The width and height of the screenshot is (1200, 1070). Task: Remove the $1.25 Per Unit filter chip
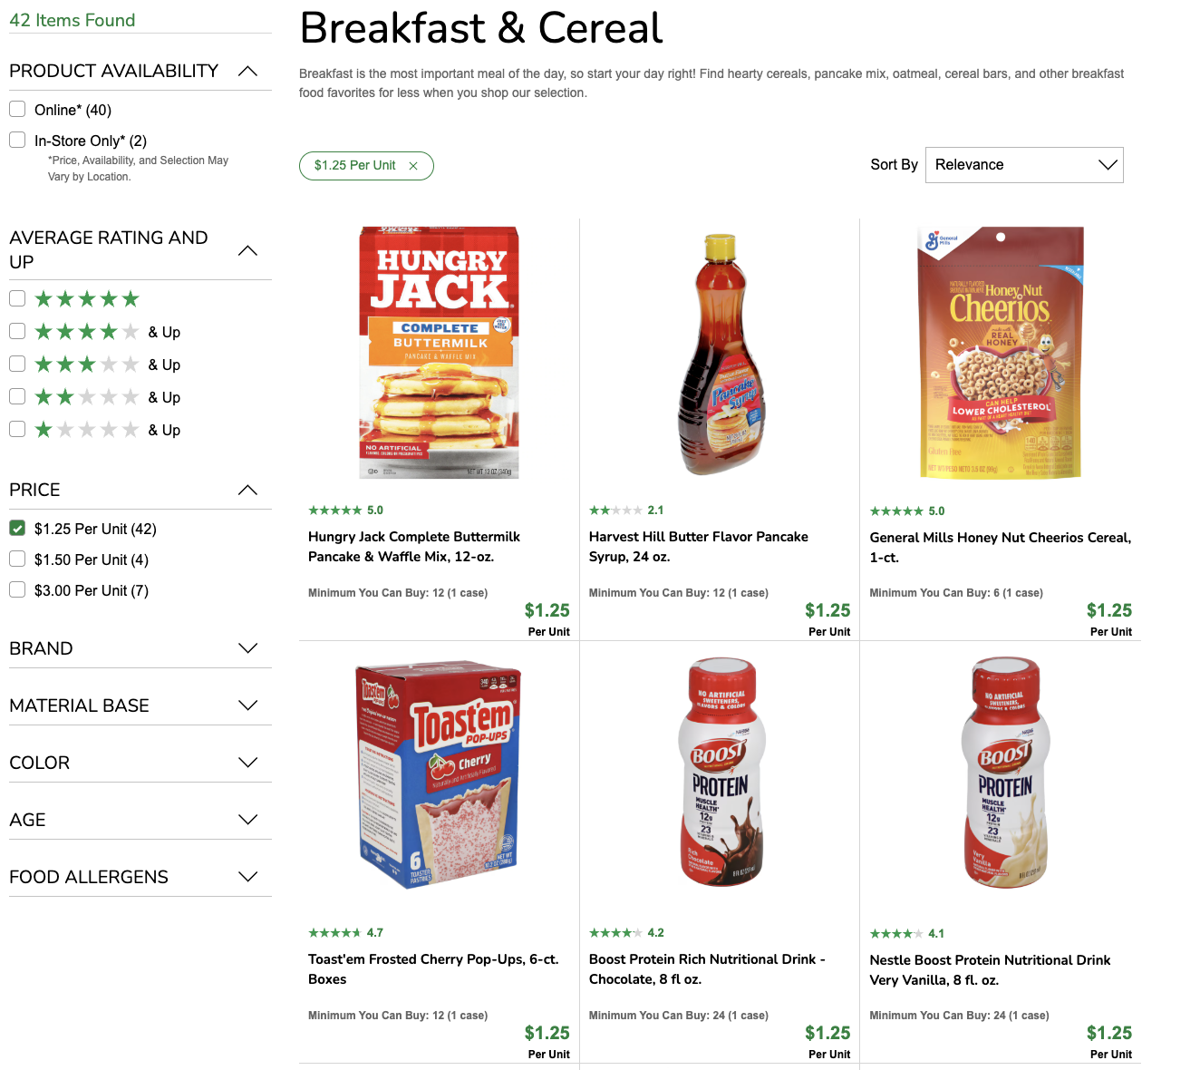click(413, 166)
